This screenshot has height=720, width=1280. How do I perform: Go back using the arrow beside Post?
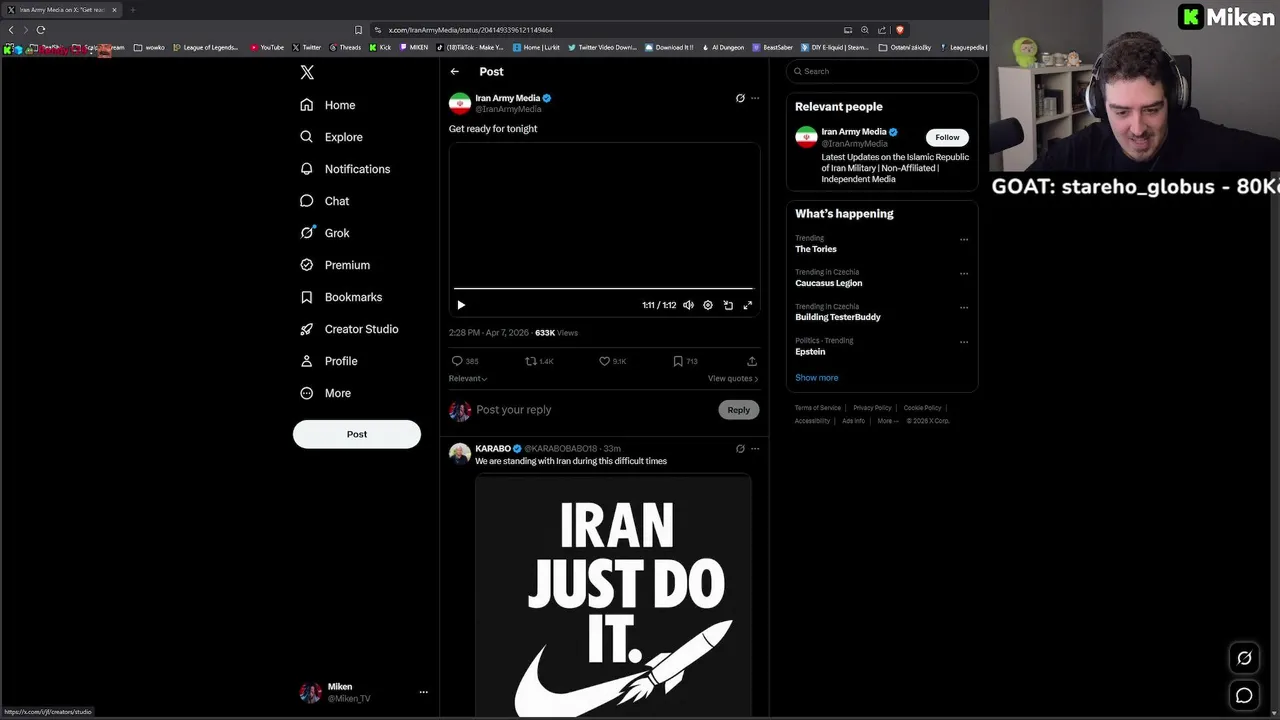coord(455,72)
